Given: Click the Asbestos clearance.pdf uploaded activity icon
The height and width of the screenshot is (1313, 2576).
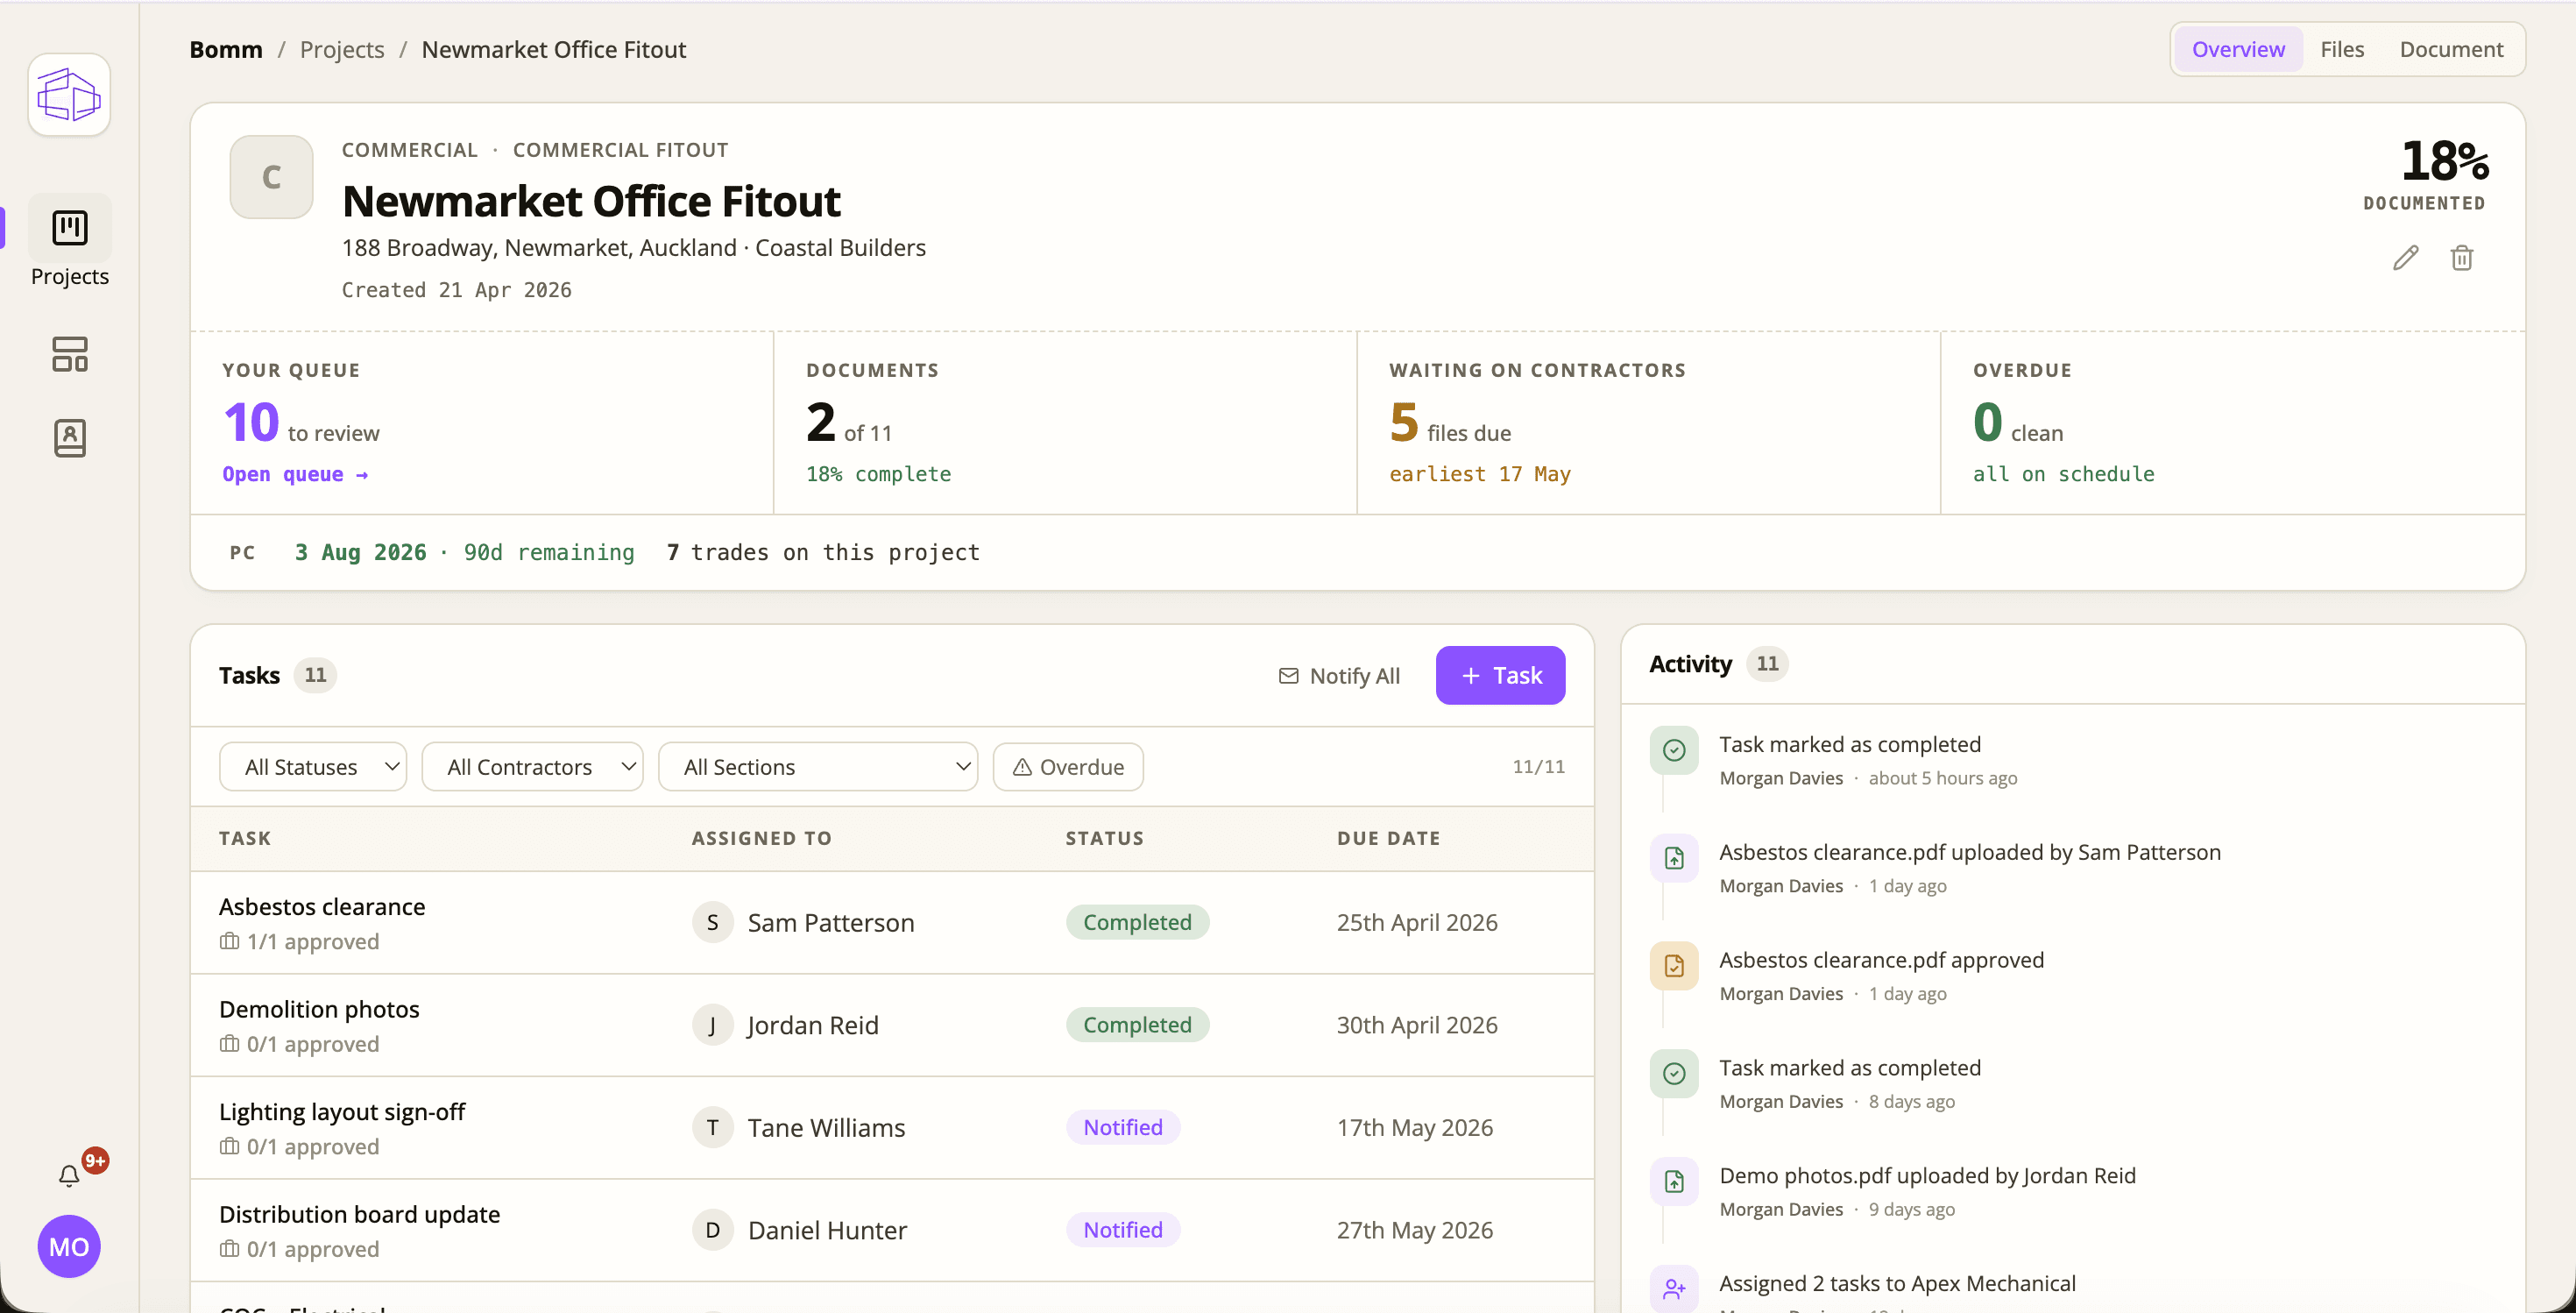Looking at the screenshot, I should pyautogui.click(x=1674, y=858).
